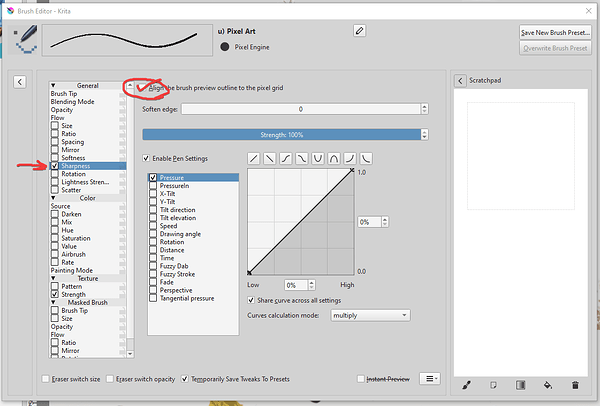Click the scratchpad paint bucket icon
600x406 pixels.
coord(548,385)
